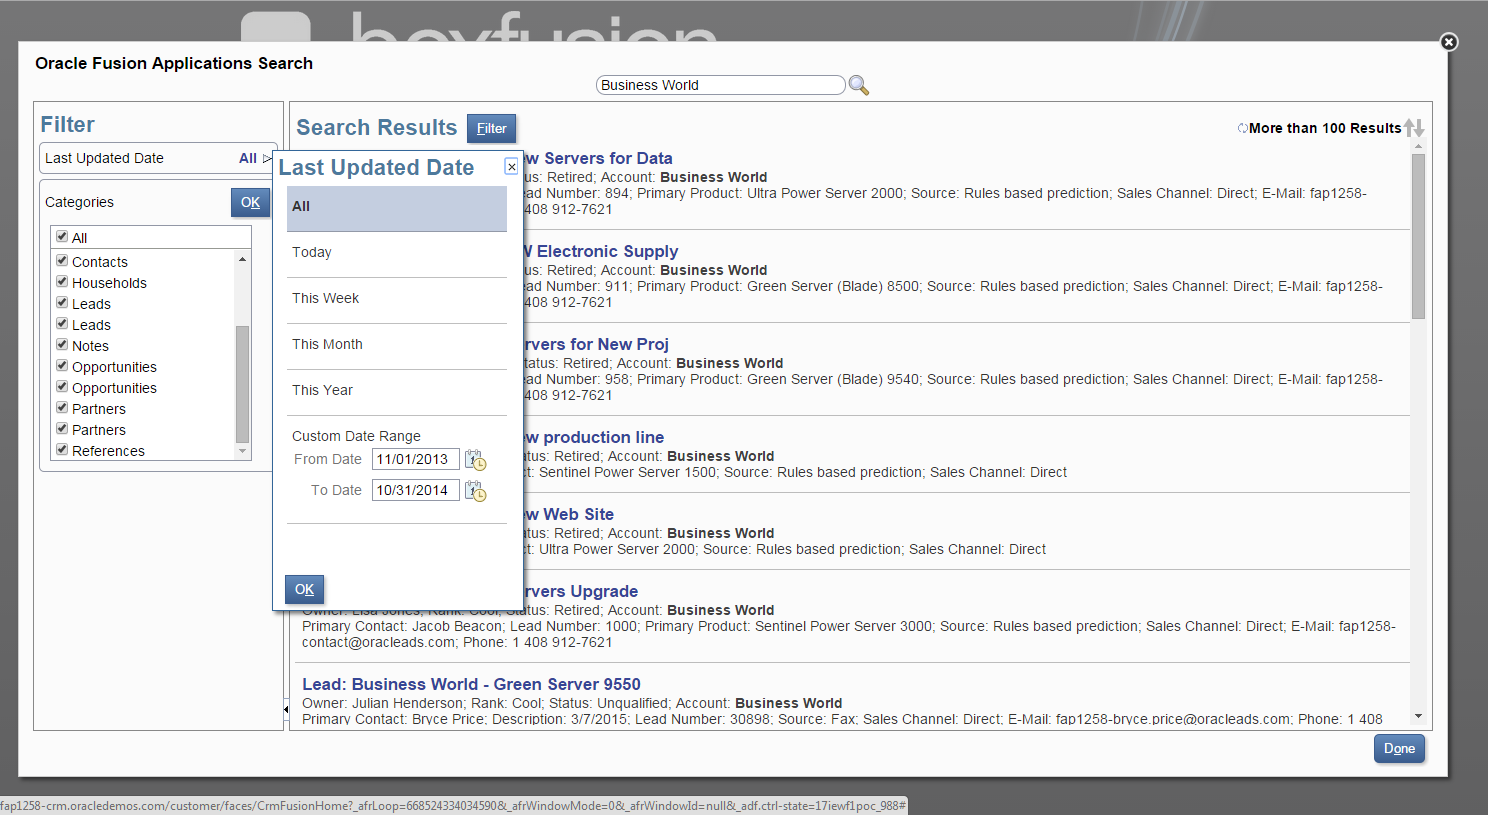Click the Categories OK button

(x=250, y=202)
